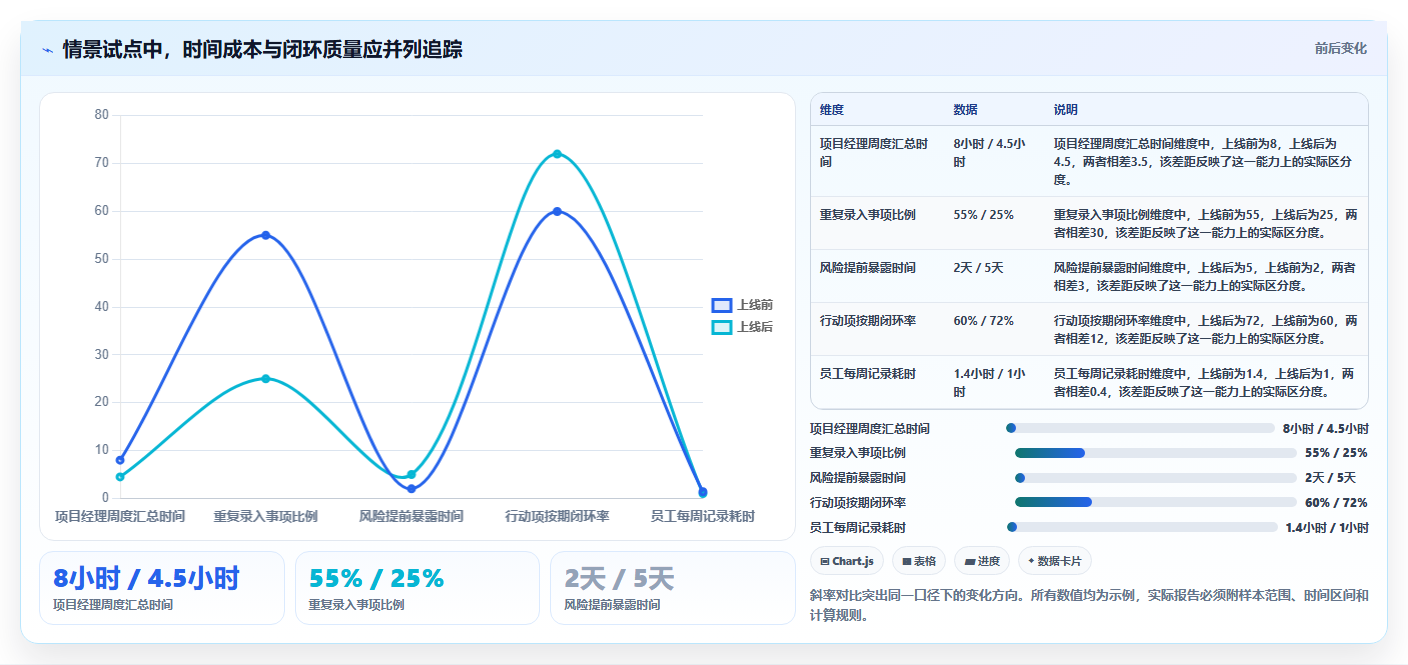The image size is (1408, 665).
Task: Click the footnote starting 斜率对比突出
Action: point(1089,605)
